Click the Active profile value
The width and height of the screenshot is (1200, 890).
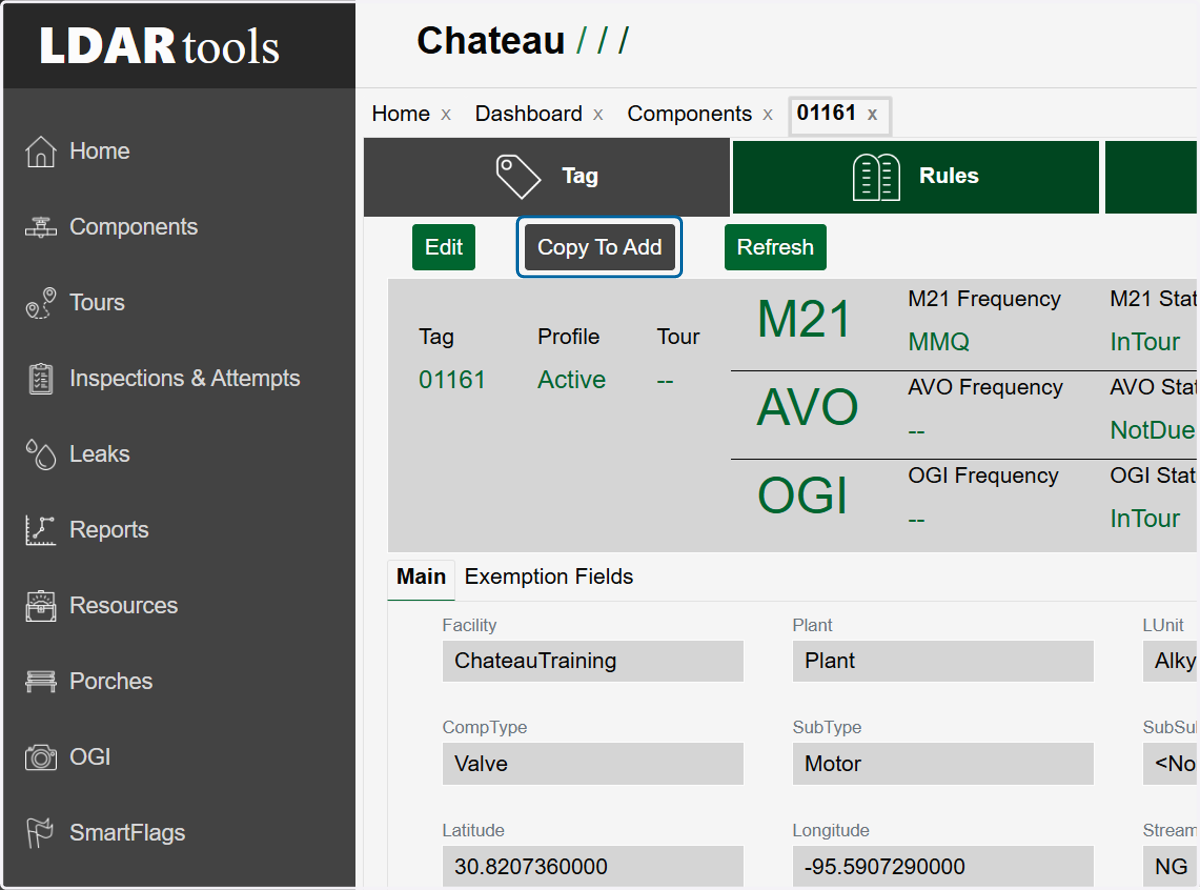(572, 380)
